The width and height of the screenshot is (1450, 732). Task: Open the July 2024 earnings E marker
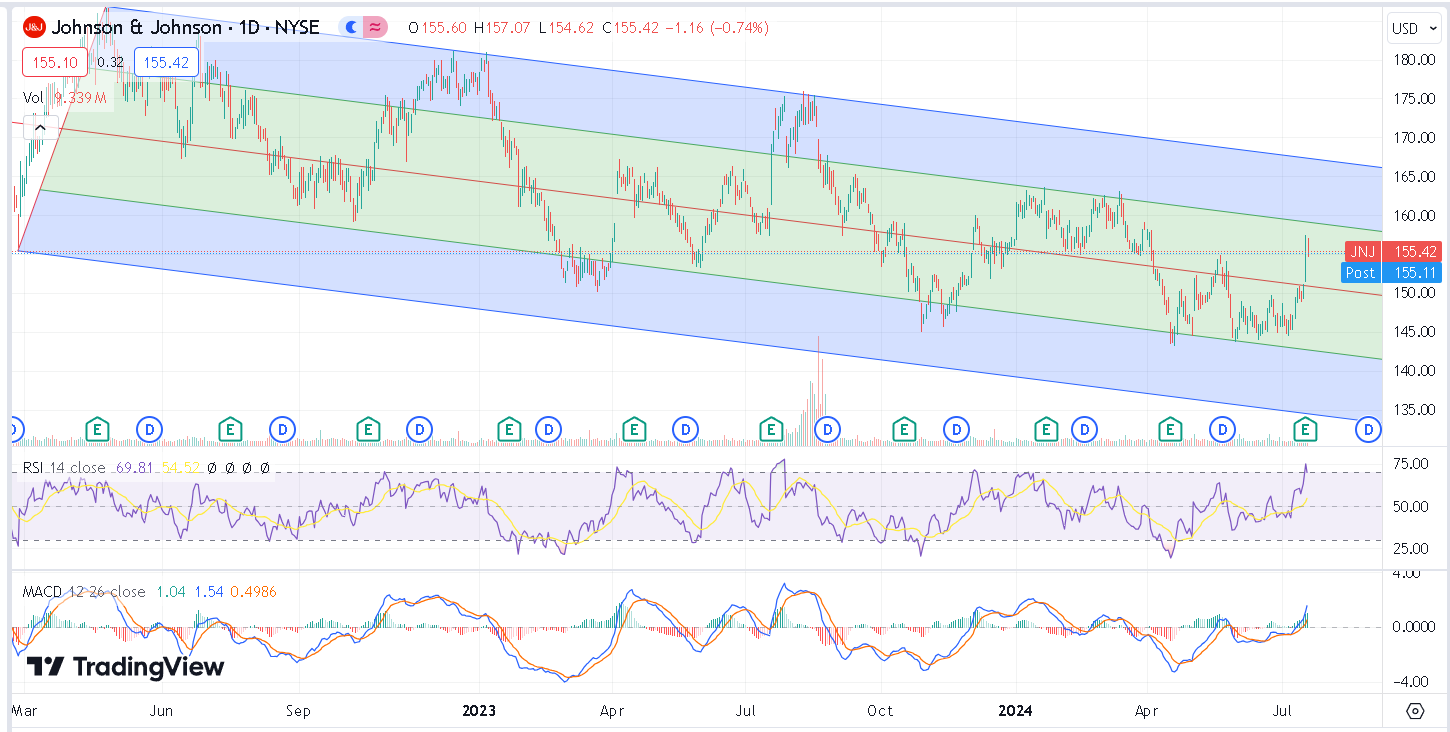click(1304, 430)
